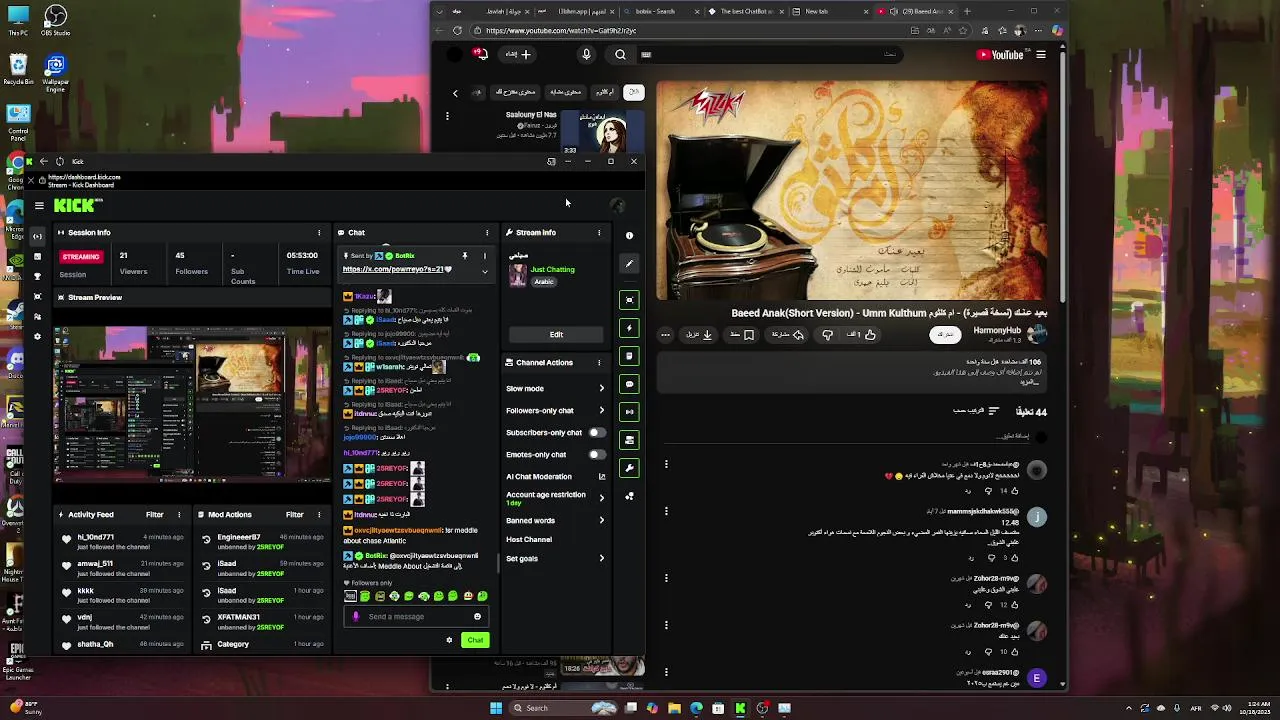Click the pin icon on the BotRix pinned message

pos(464,256)
